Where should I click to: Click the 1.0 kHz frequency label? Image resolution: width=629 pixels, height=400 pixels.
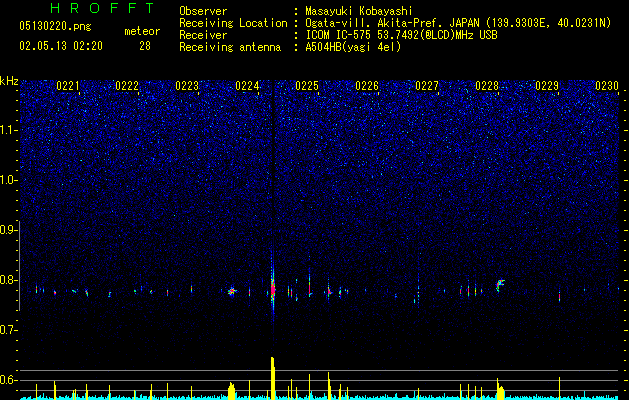pos(9,180)
